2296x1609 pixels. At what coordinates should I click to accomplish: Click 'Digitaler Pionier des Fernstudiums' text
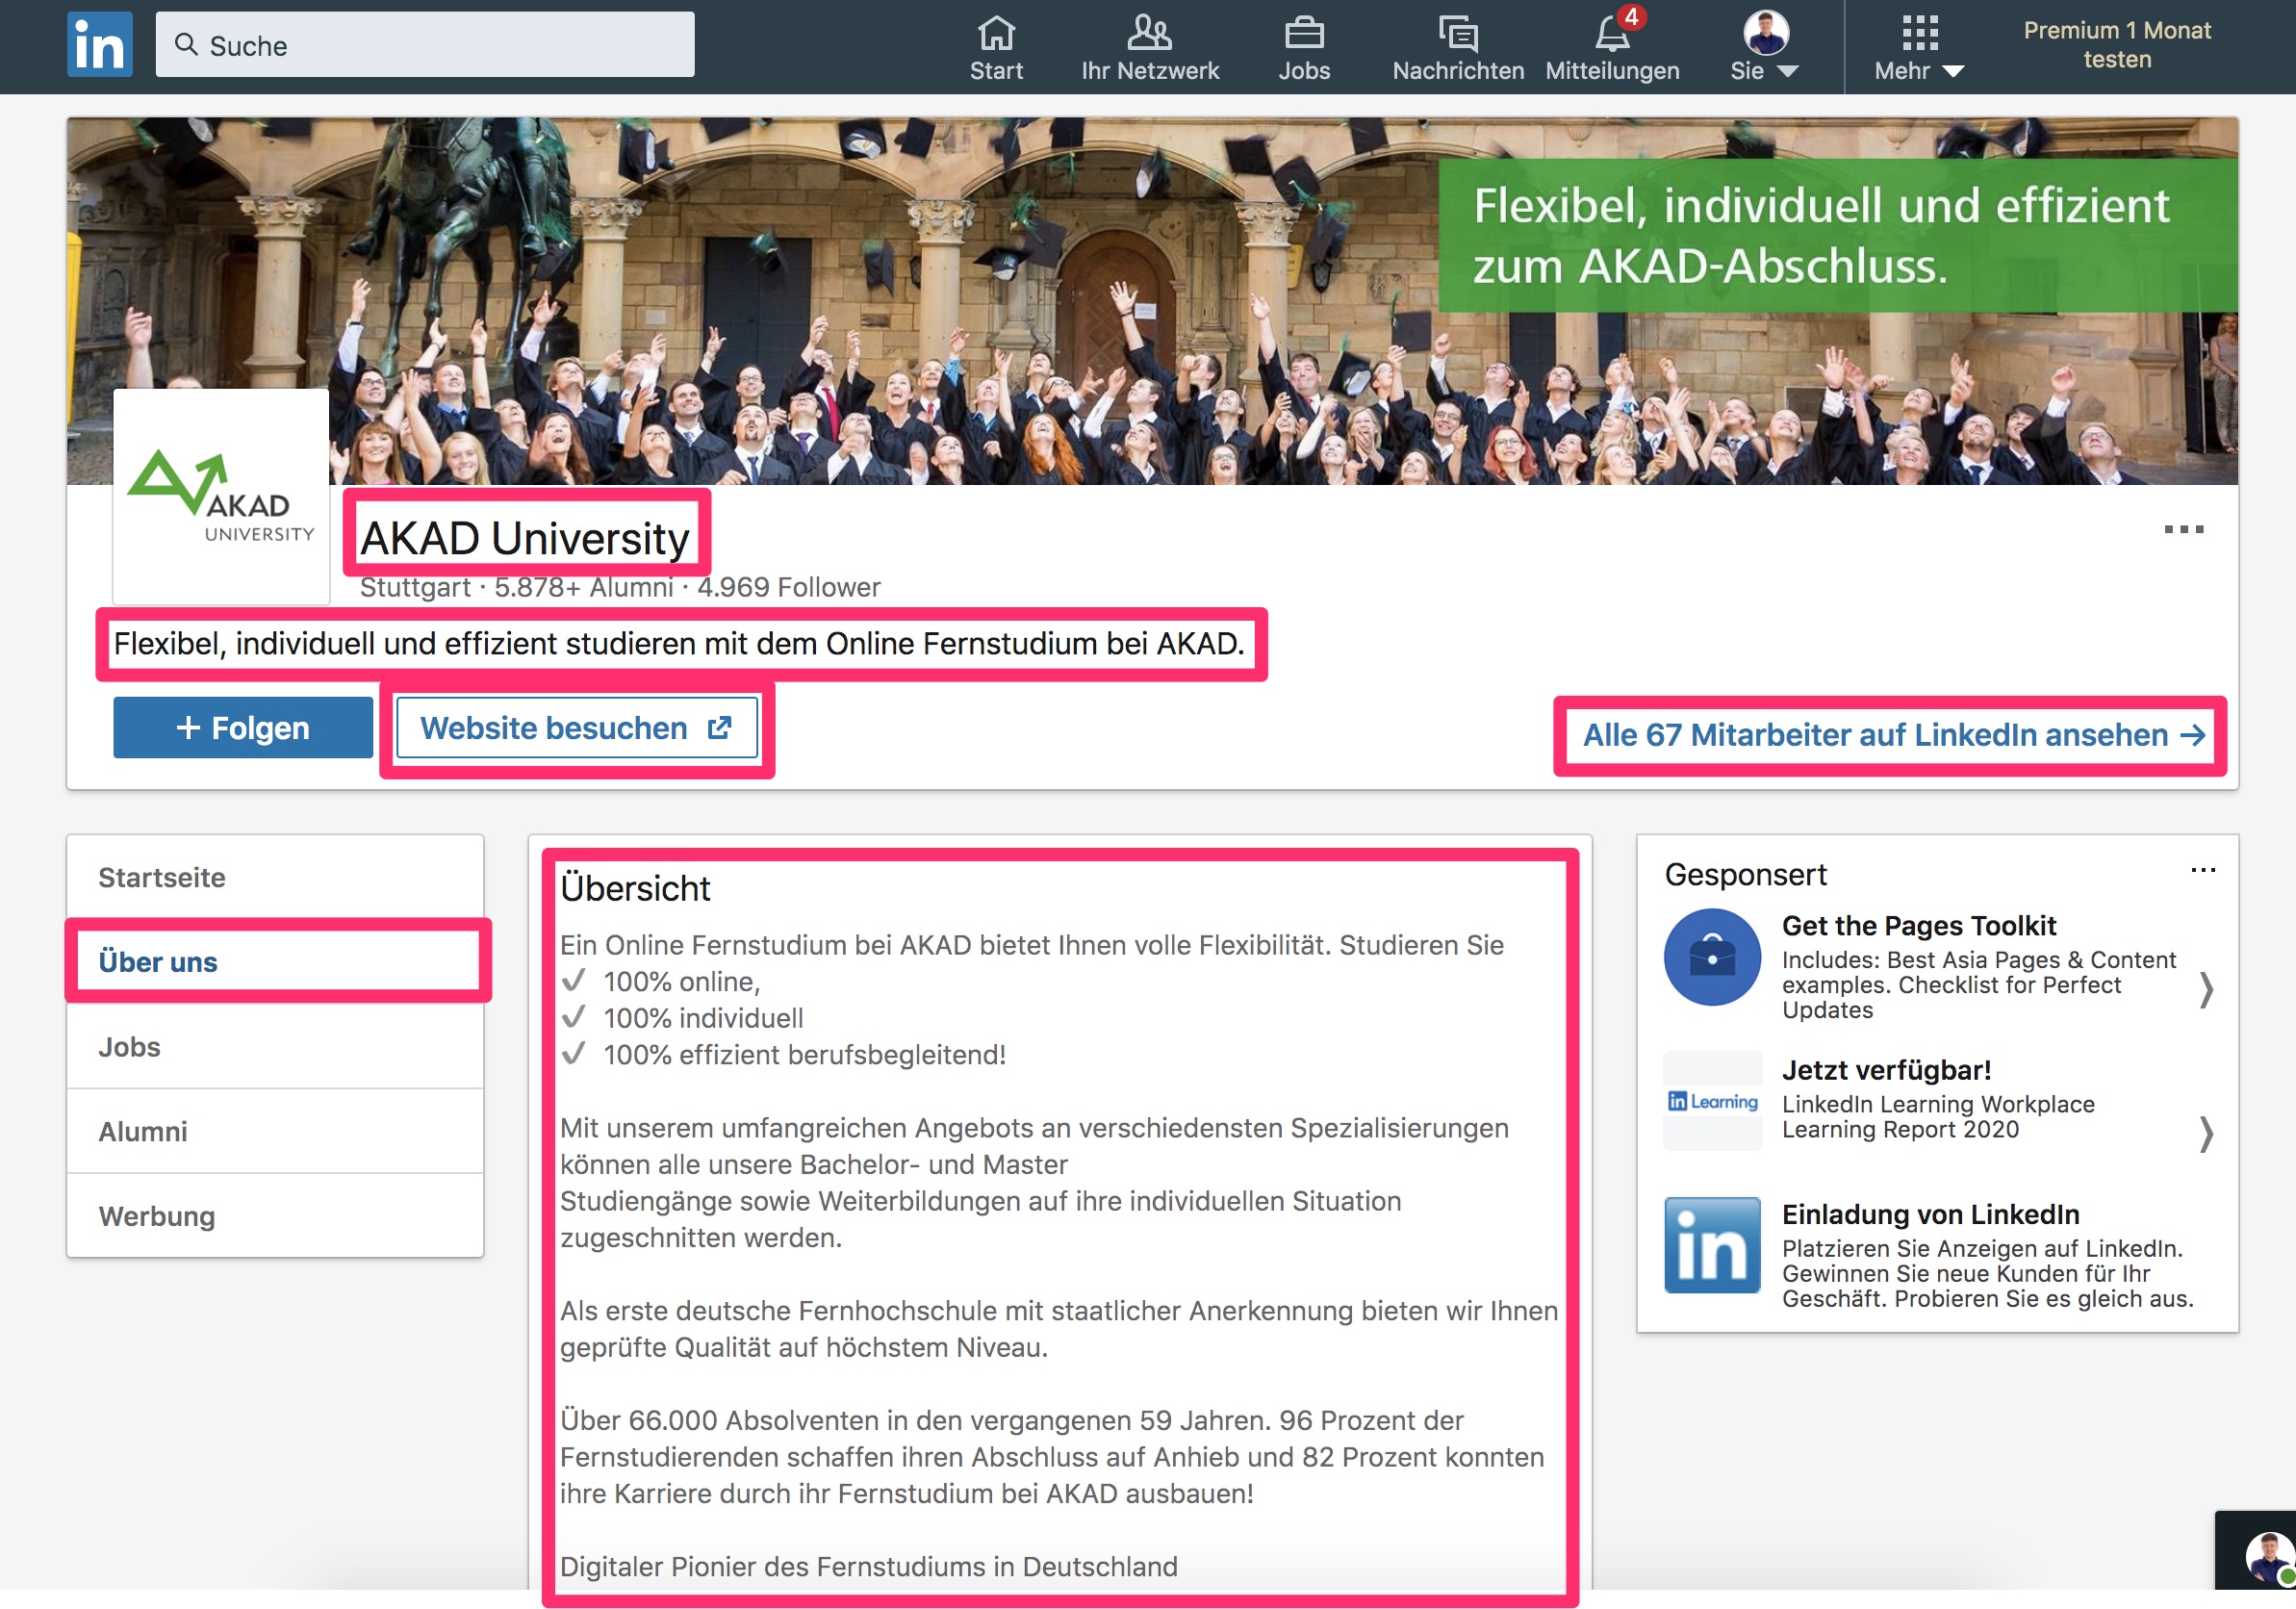[x=868, y=1566]
